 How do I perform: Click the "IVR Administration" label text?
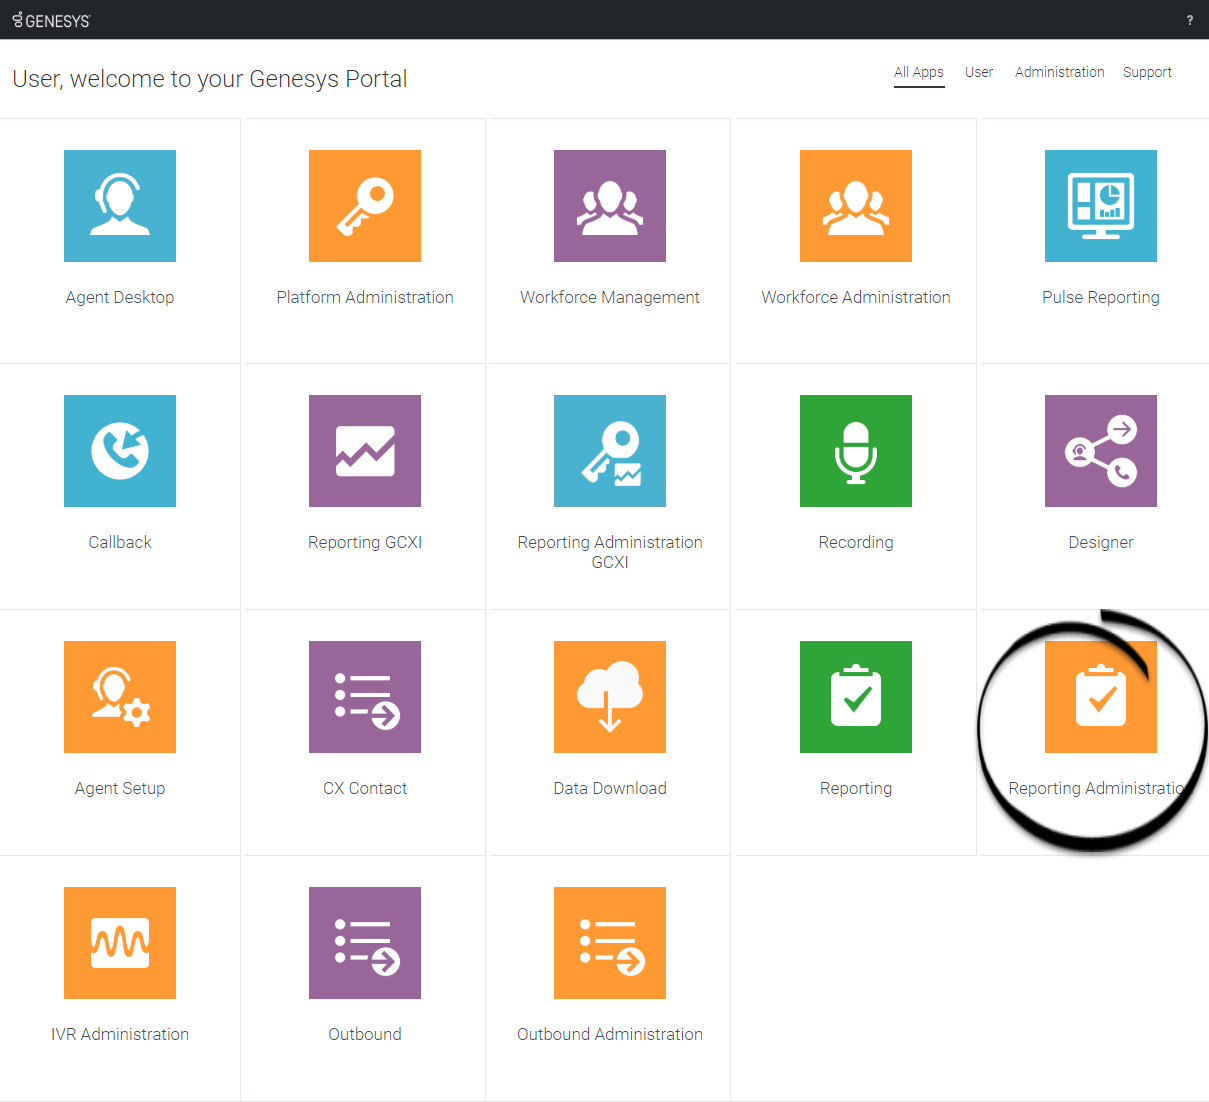[x=120, y=1034]
